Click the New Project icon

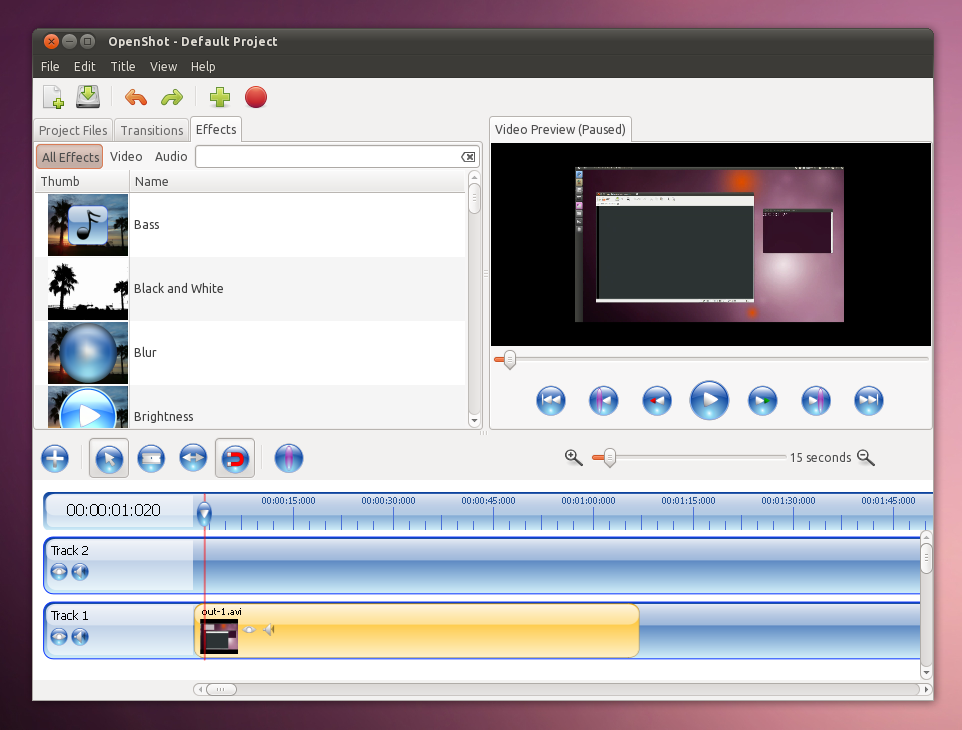click(53, 97)
